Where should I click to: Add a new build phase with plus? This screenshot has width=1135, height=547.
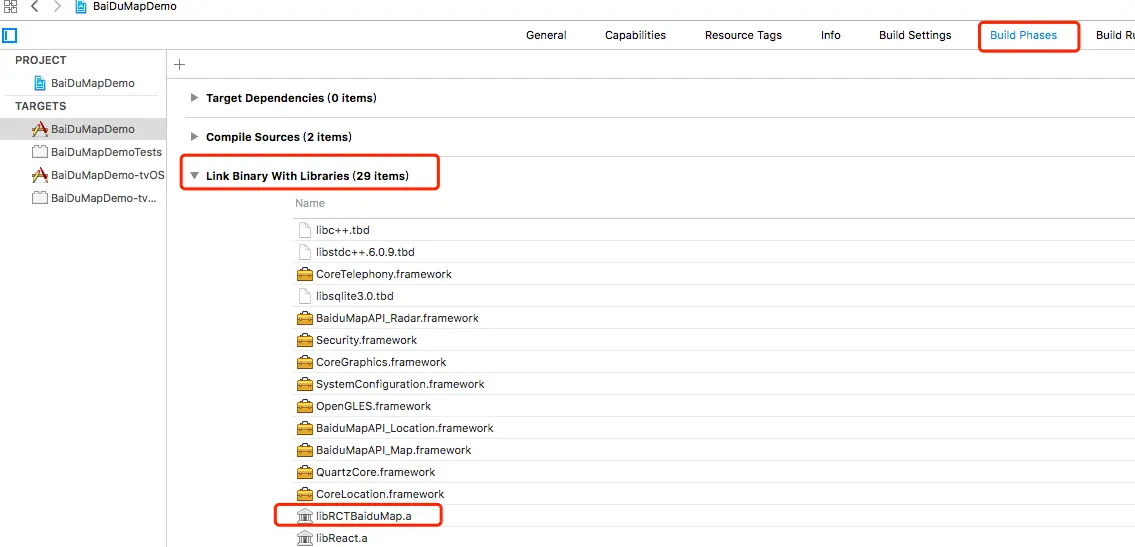pos(180,64)
